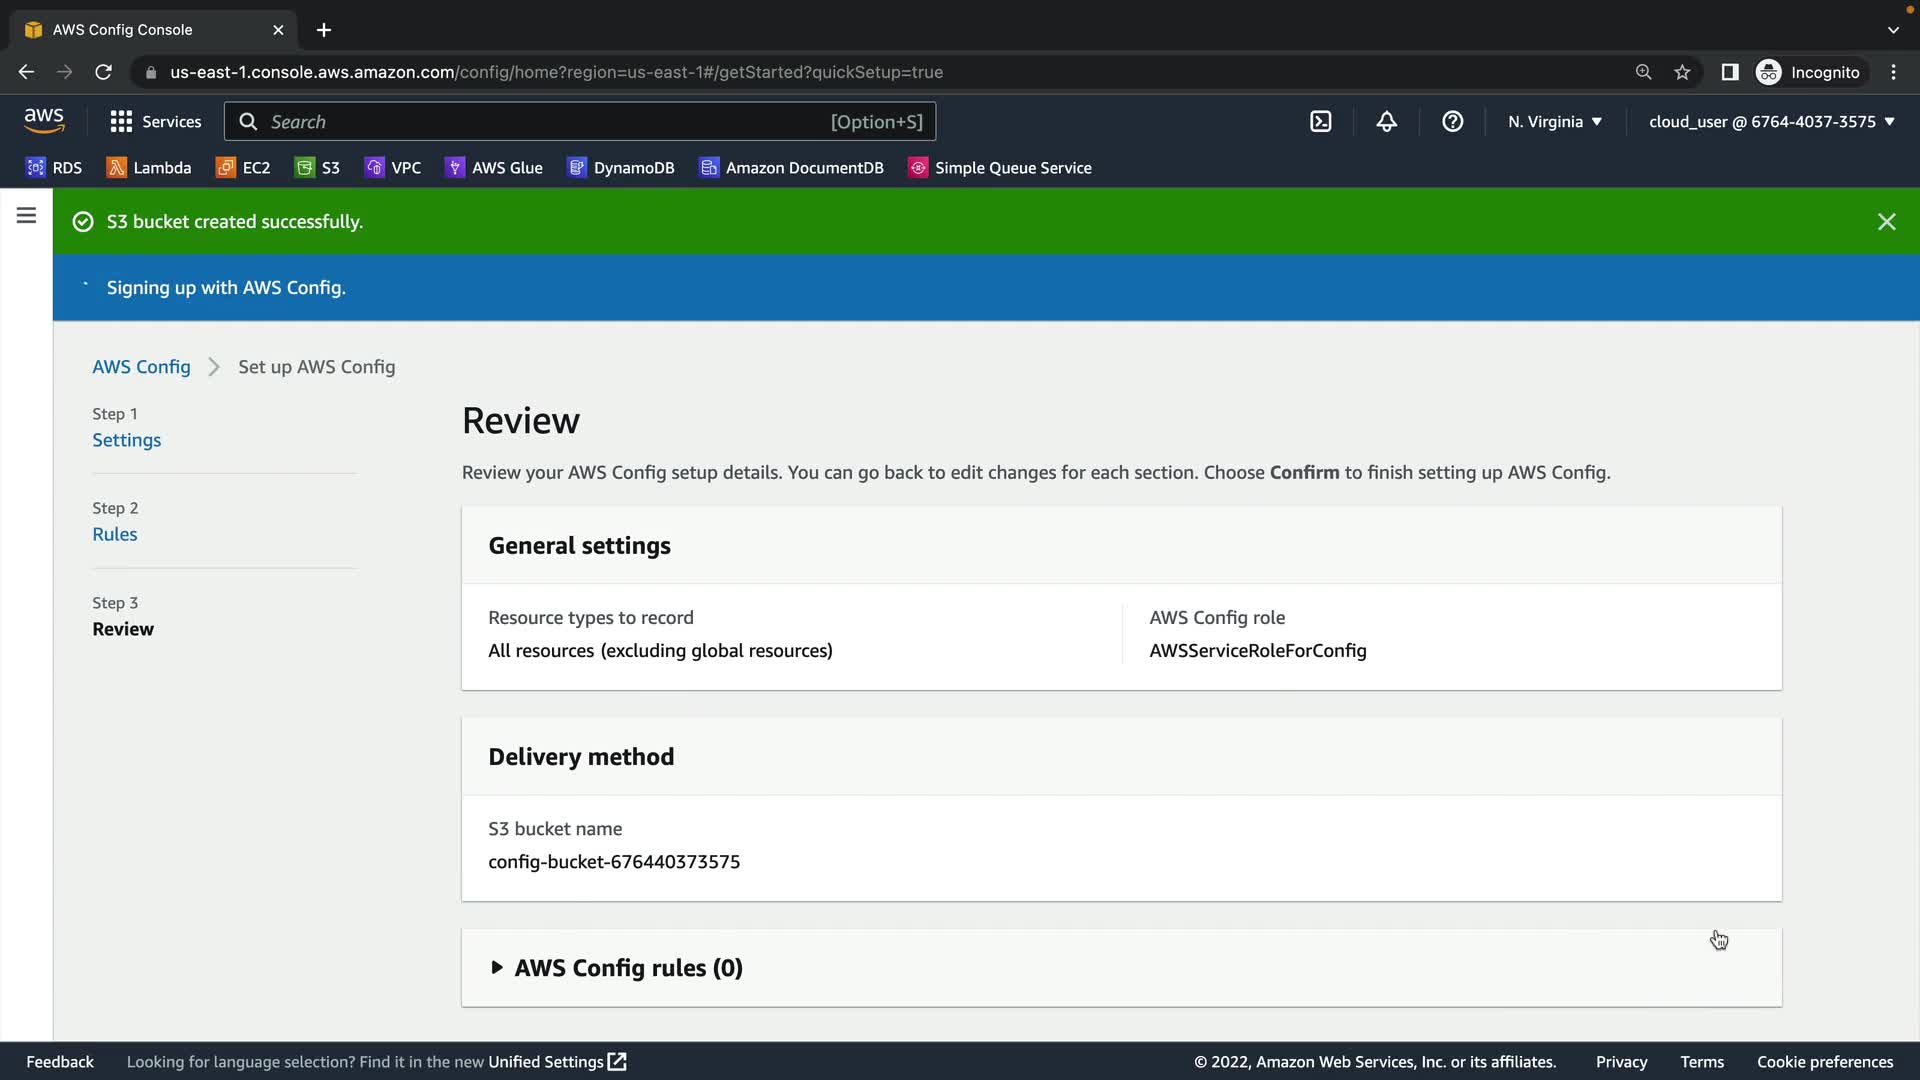This screenshot has height=1080, width=1920.
Task: Click Cookie preferences in the footer
Action: [1824, 1062]
